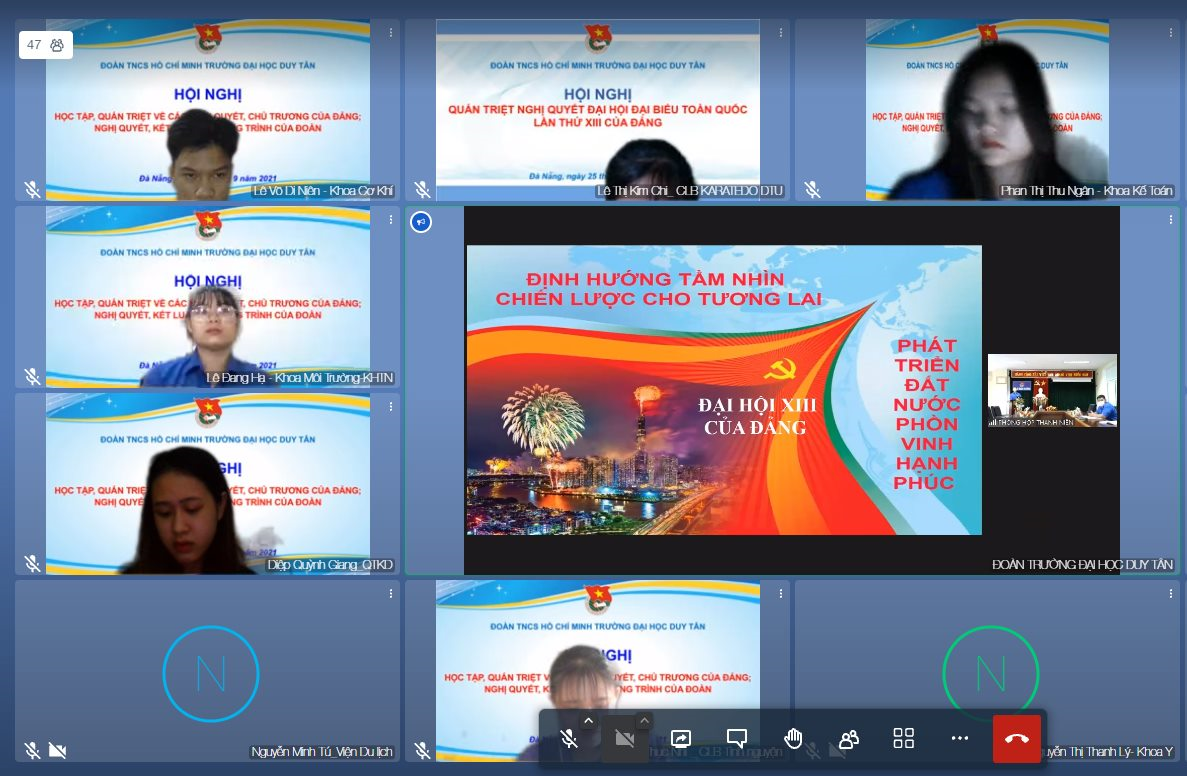Open tile menu for Nguyễn Thị Thanh Lý
The width and height of the screenshot is (1187, 776).
[1170, 594]
